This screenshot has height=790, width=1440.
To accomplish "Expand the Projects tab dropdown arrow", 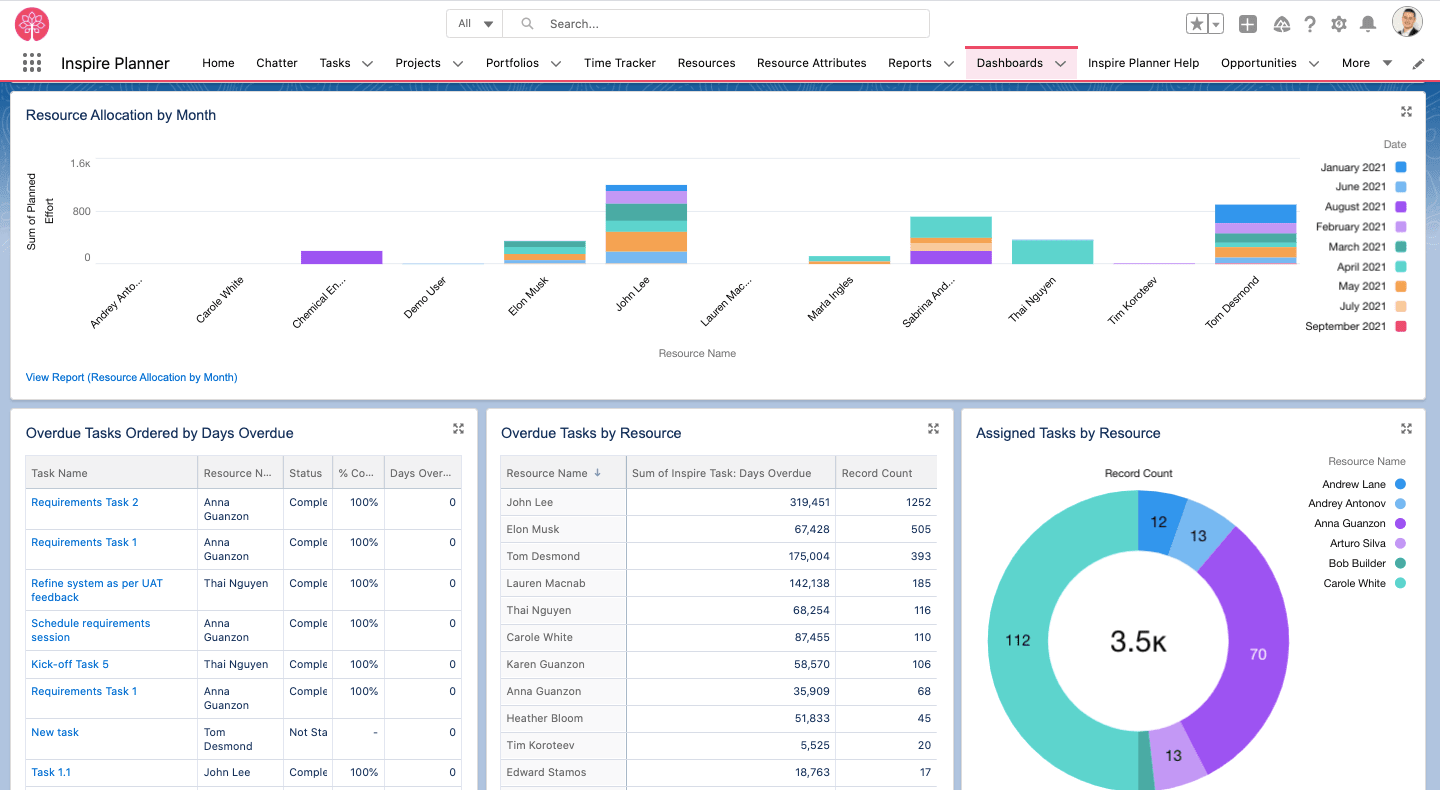I will coord(458,63).
